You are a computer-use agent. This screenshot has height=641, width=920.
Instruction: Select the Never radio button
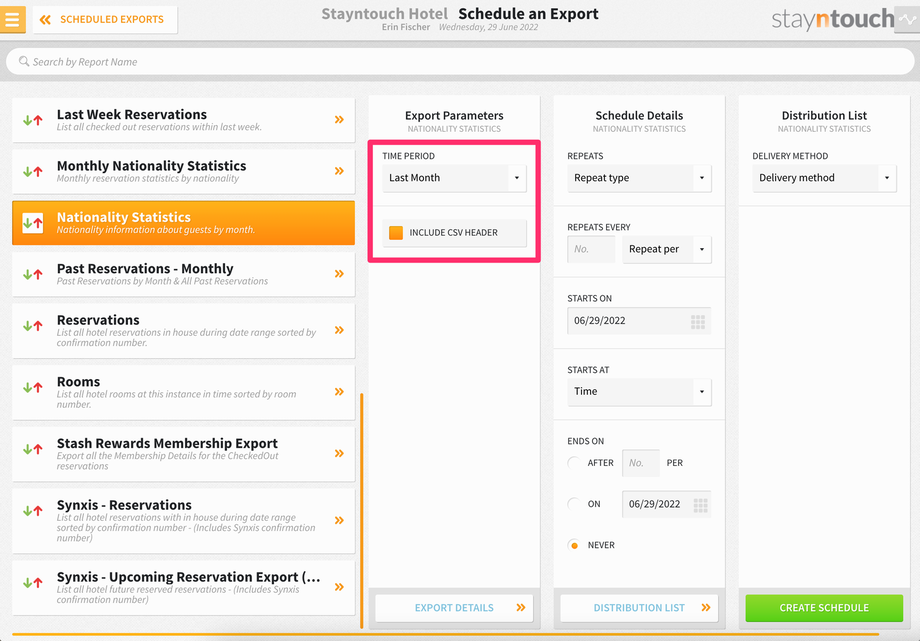coord(574,545)
